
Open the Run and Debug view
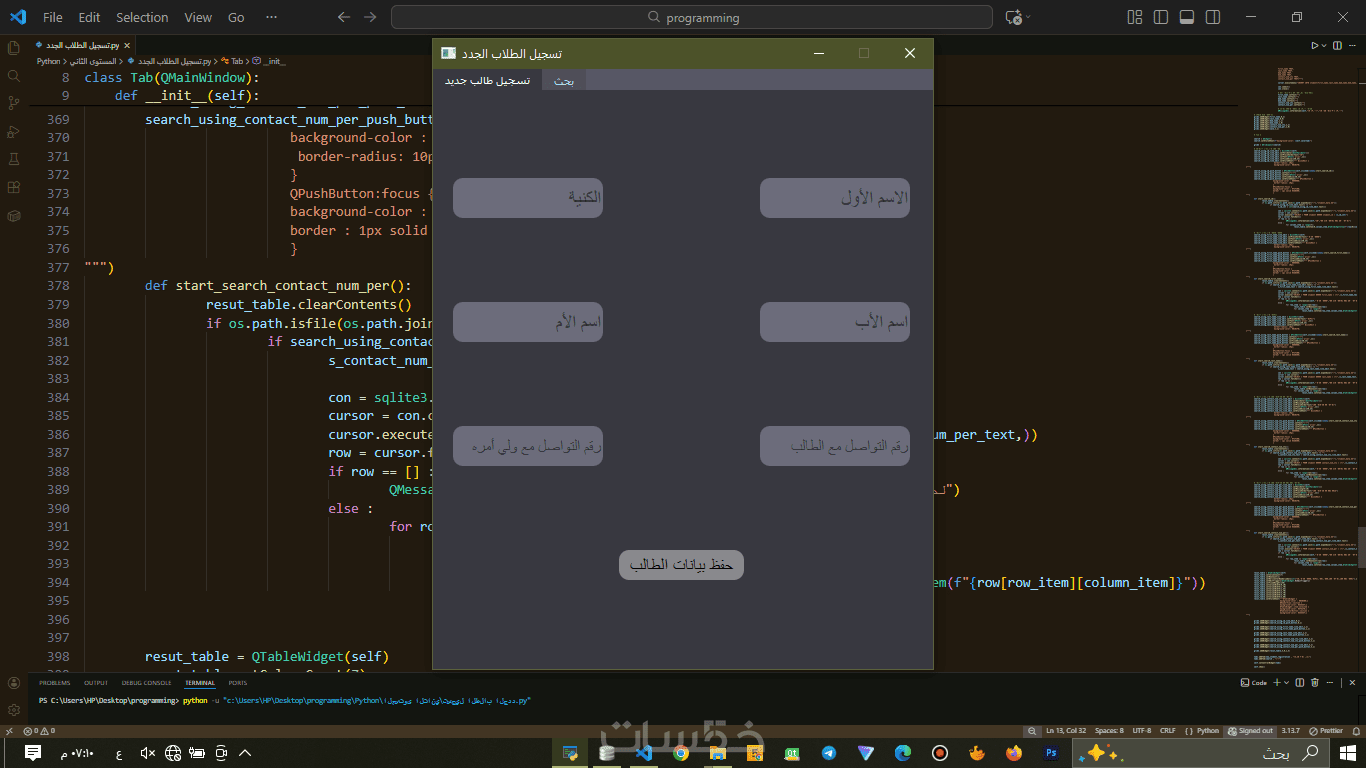[14, 131]
